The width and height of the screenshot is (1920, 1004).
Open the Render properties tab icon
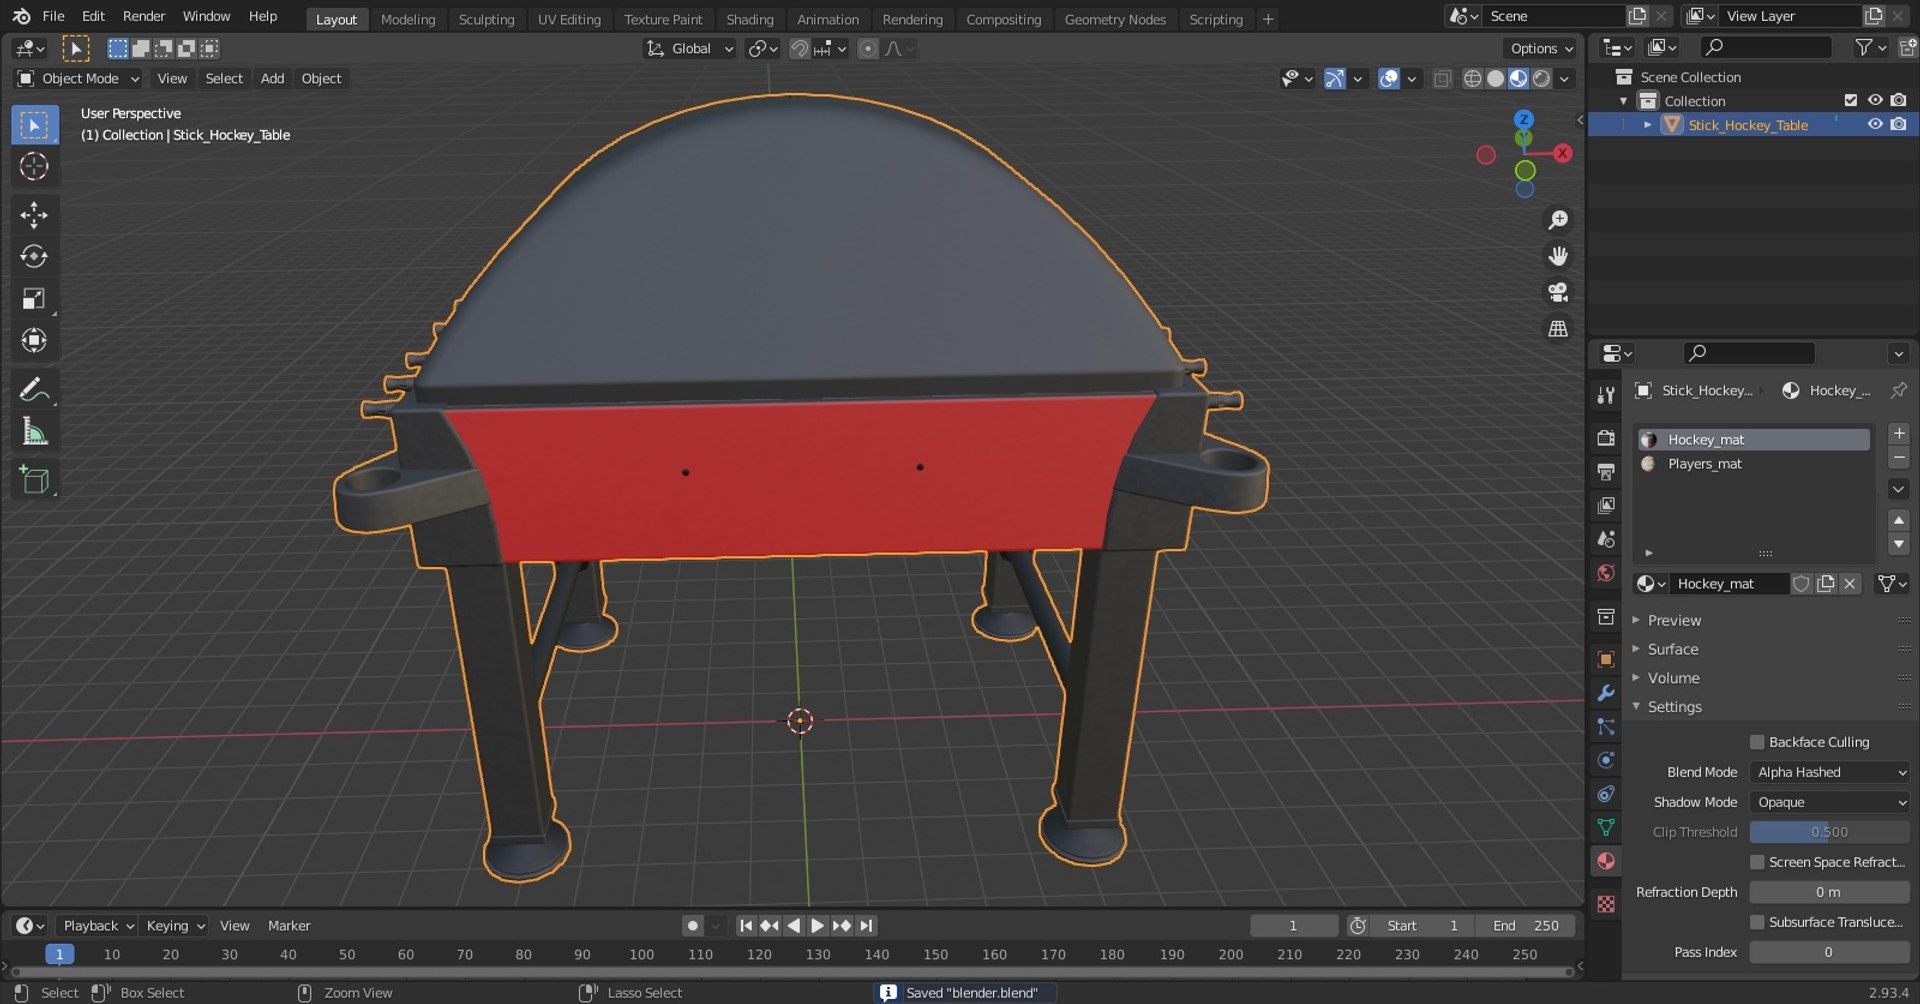coord(1606,438)
